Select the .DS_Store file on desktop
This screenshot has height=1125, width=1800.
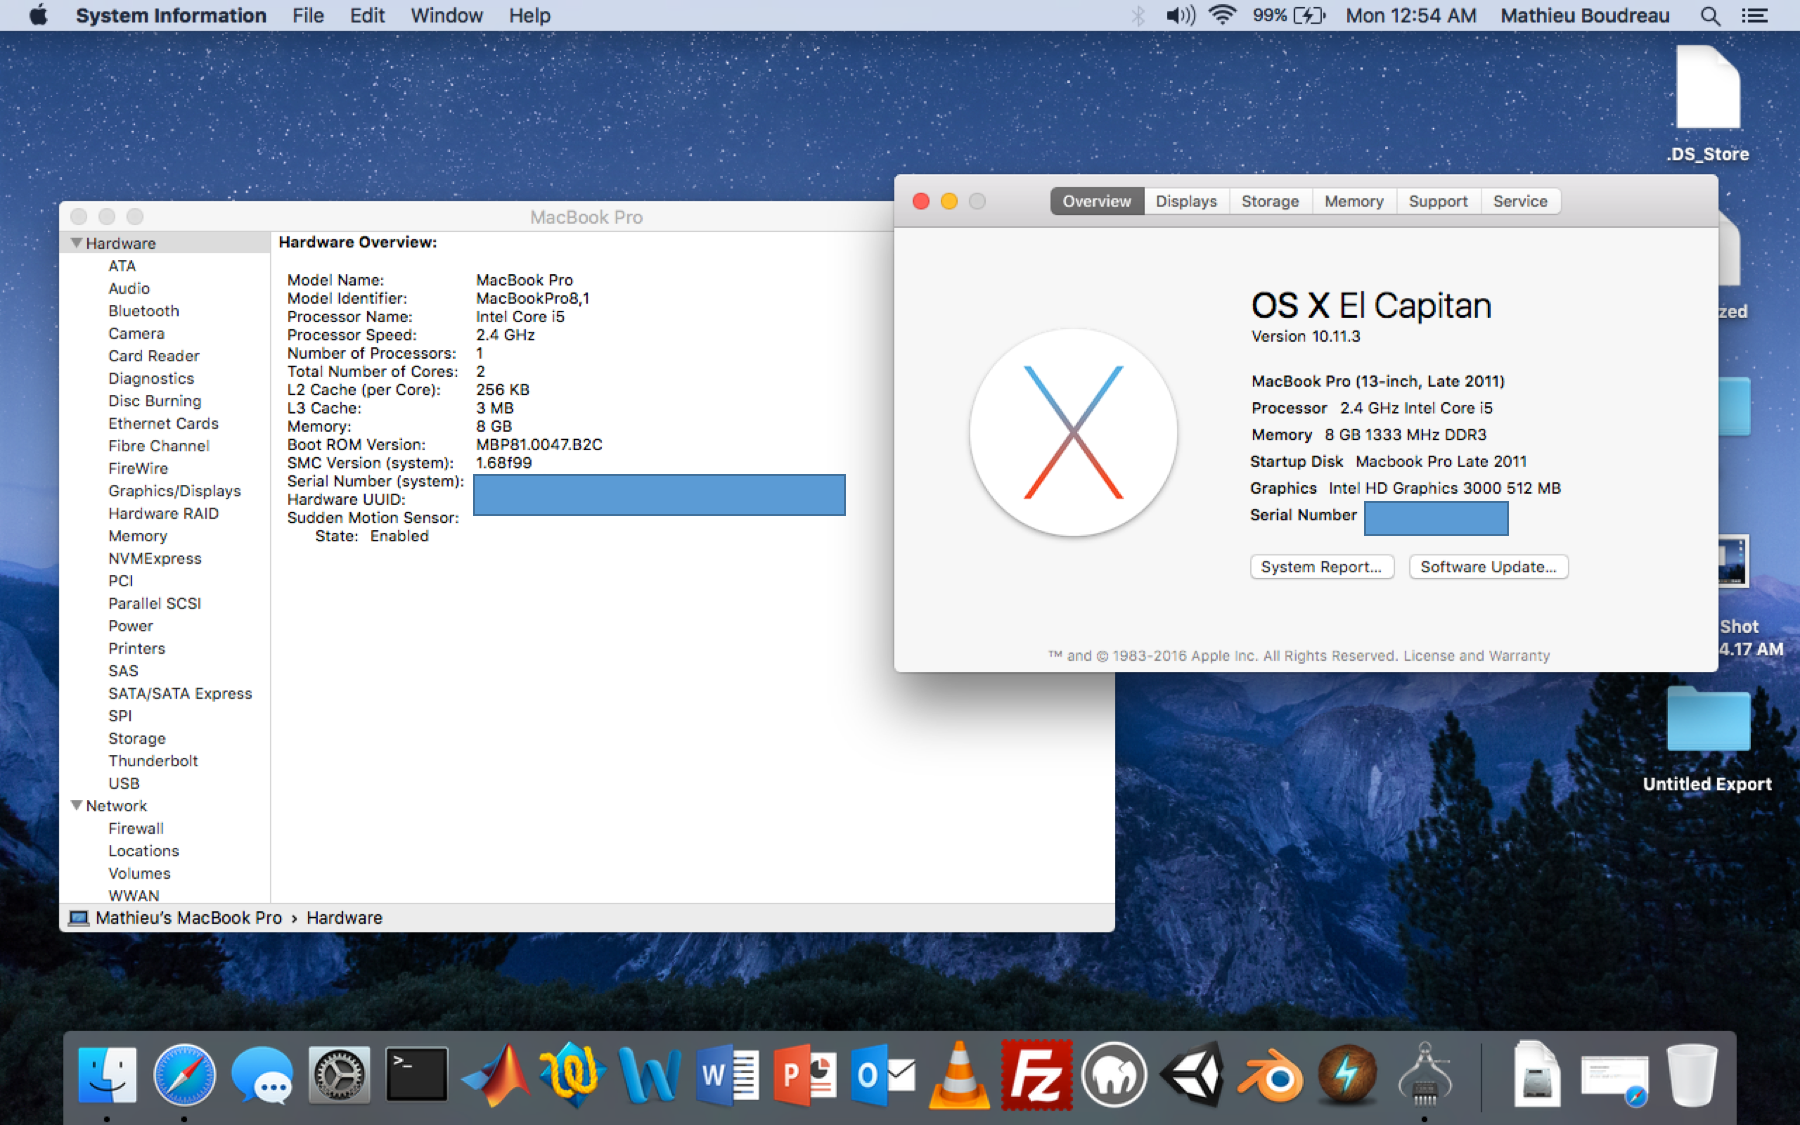(1708, 104)
